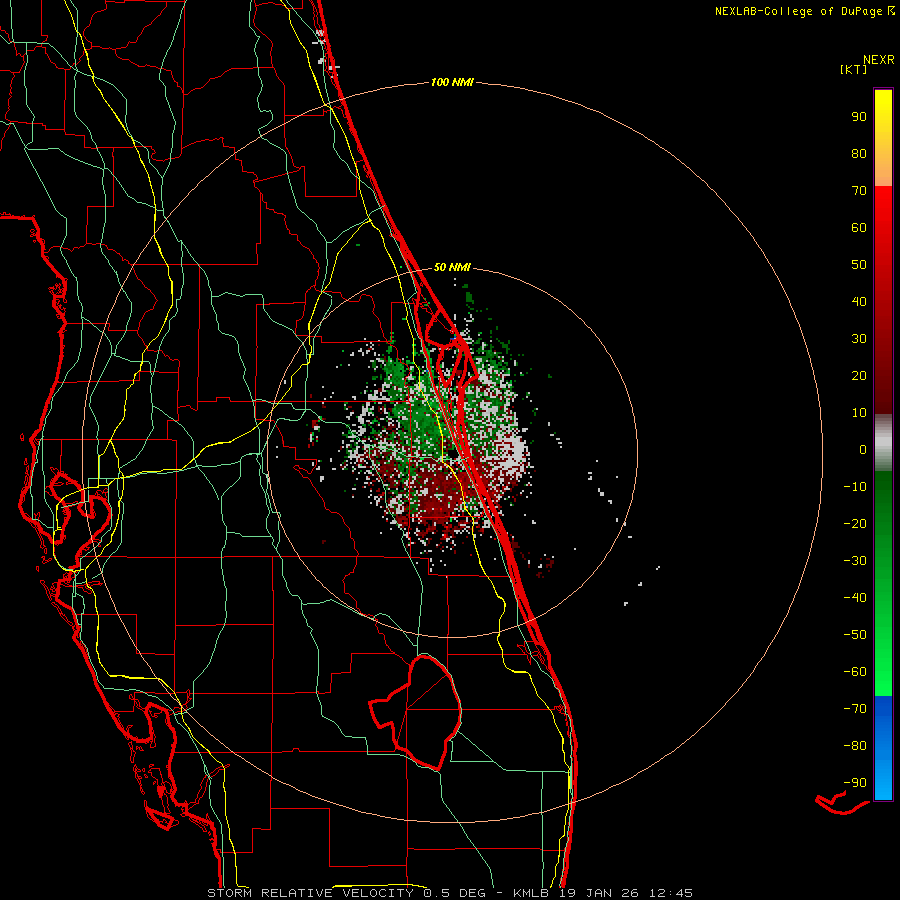Click the 70 value on the velocity scale
Image resolution: width=900 pixels, height=900 pixels.
pyautogui.click(x=859, y=191)
